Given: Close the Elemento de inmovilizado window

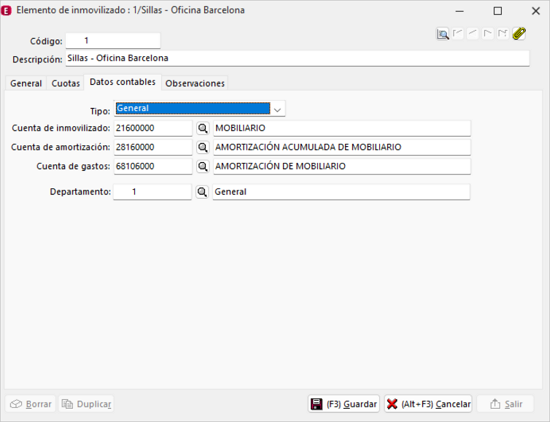Looking at the screenshot, I should tap(536, 11).
